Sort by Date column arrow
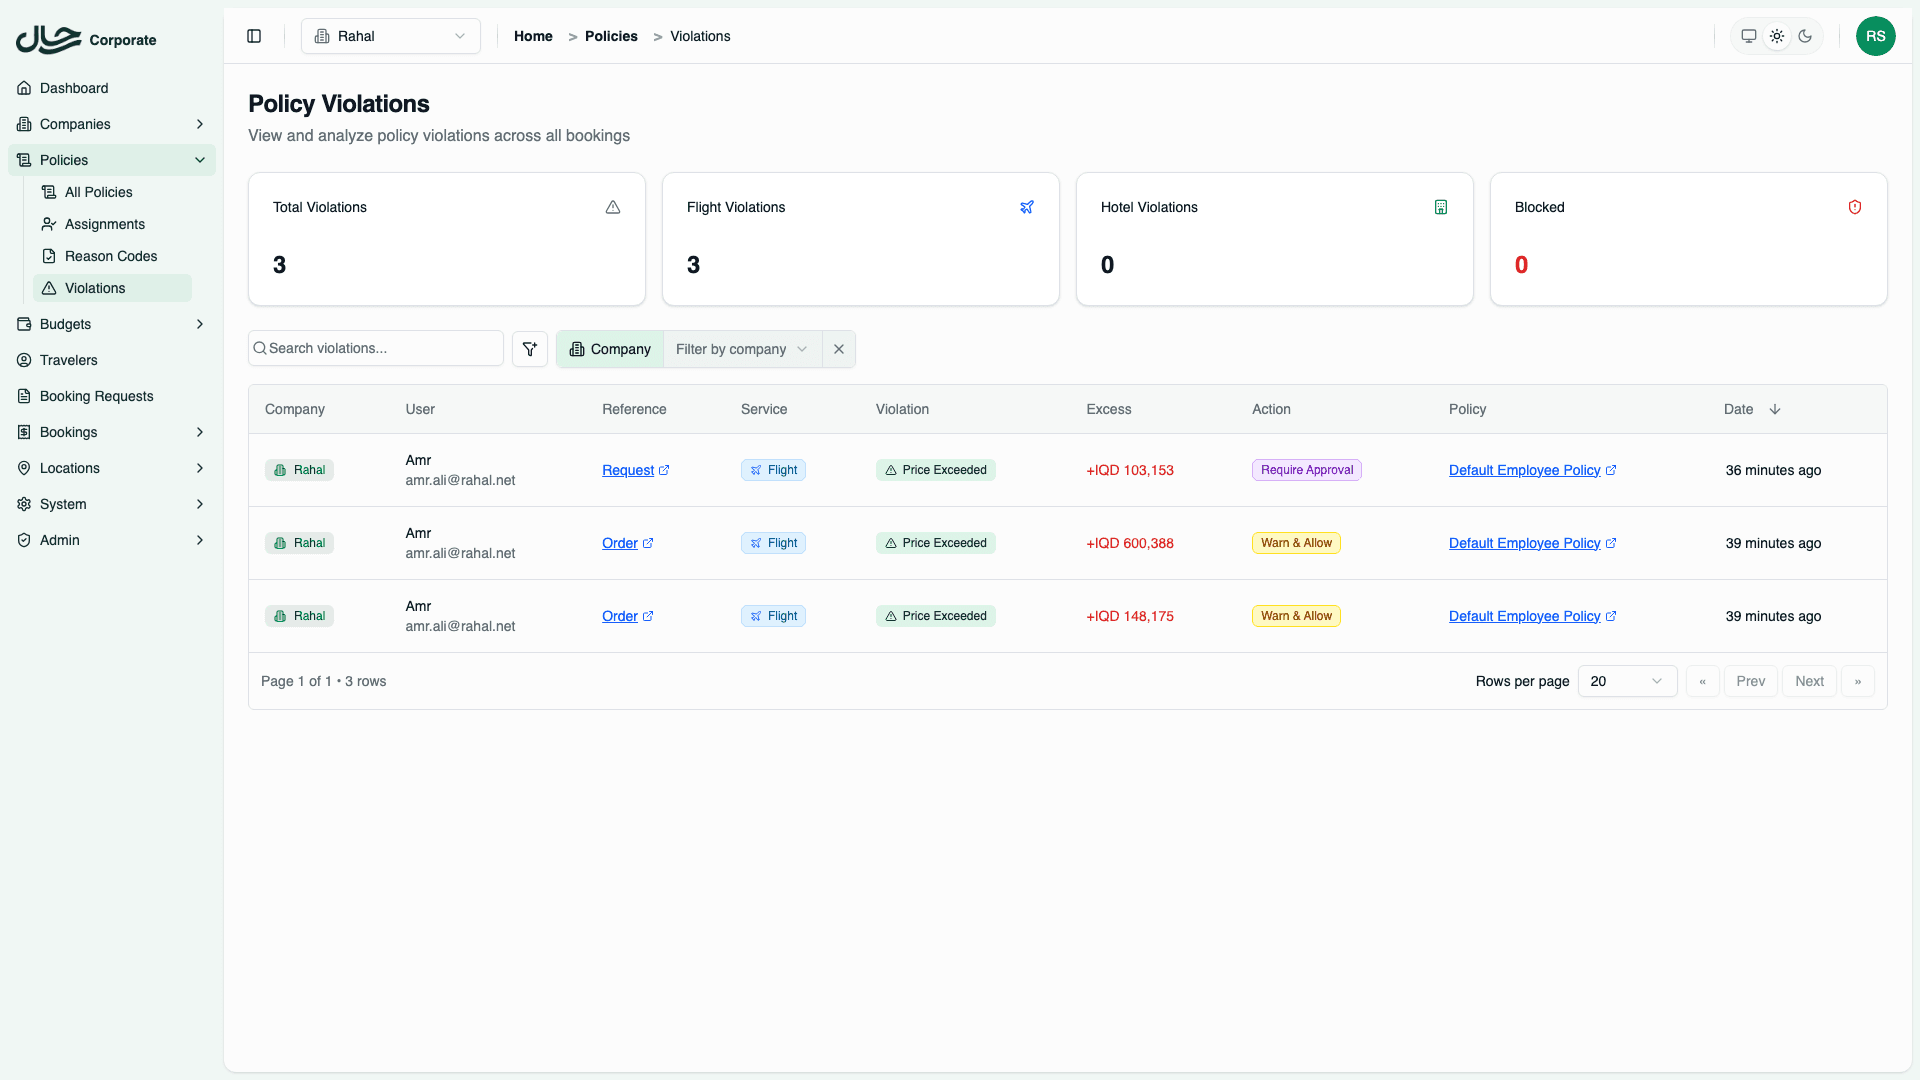This screenshot has width=1920, height=1080. click(1775, 409)
